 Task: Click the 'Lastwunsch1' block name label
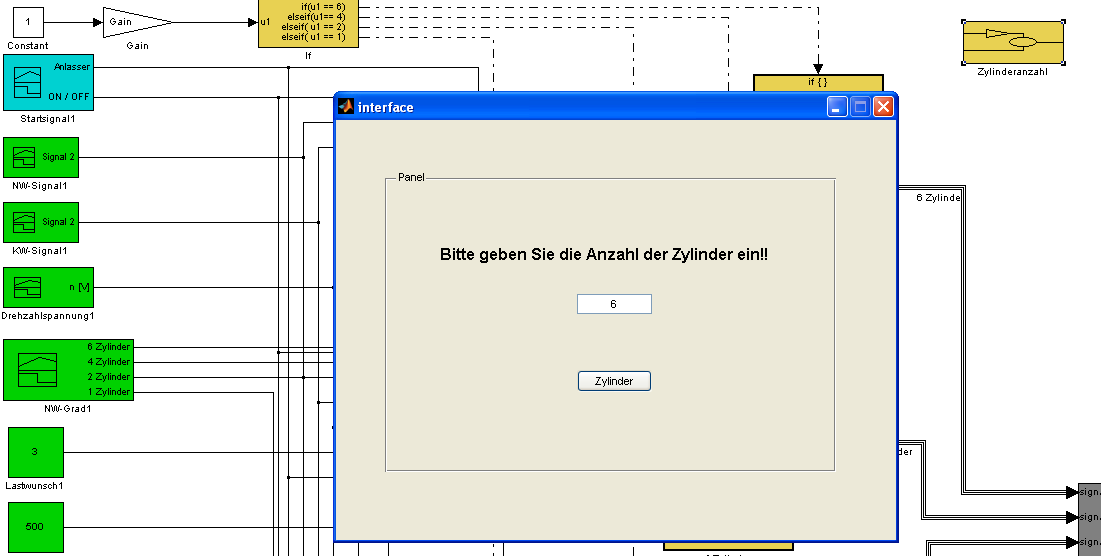click(34, 485)
